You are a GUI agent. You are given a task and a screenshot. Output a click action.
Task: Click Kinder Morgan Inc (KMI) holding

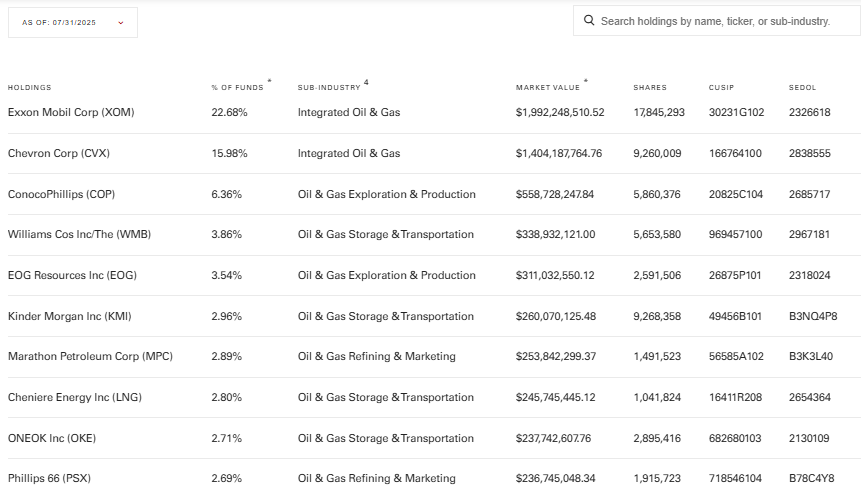[69, 316]
